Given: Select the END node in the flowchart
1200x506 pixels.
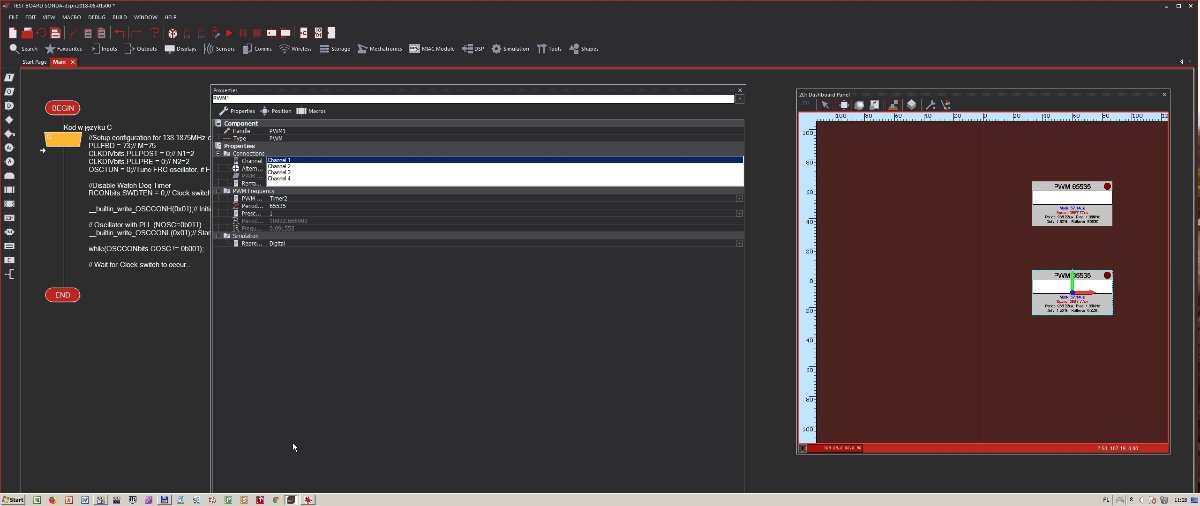Looking at the screenshot, I should pyautogui.click(x=63, y=295).
